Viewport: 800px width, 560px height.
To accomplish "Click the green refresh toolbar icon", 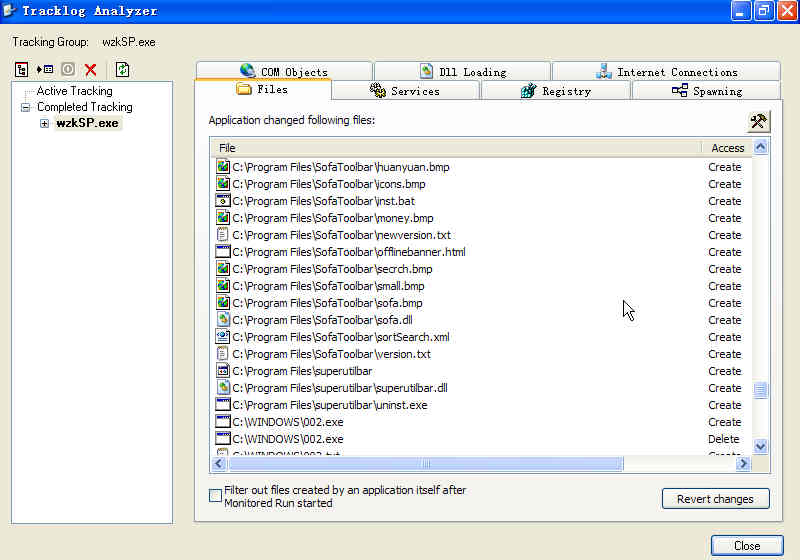I will pyautogui.click(x=122, y=69).
